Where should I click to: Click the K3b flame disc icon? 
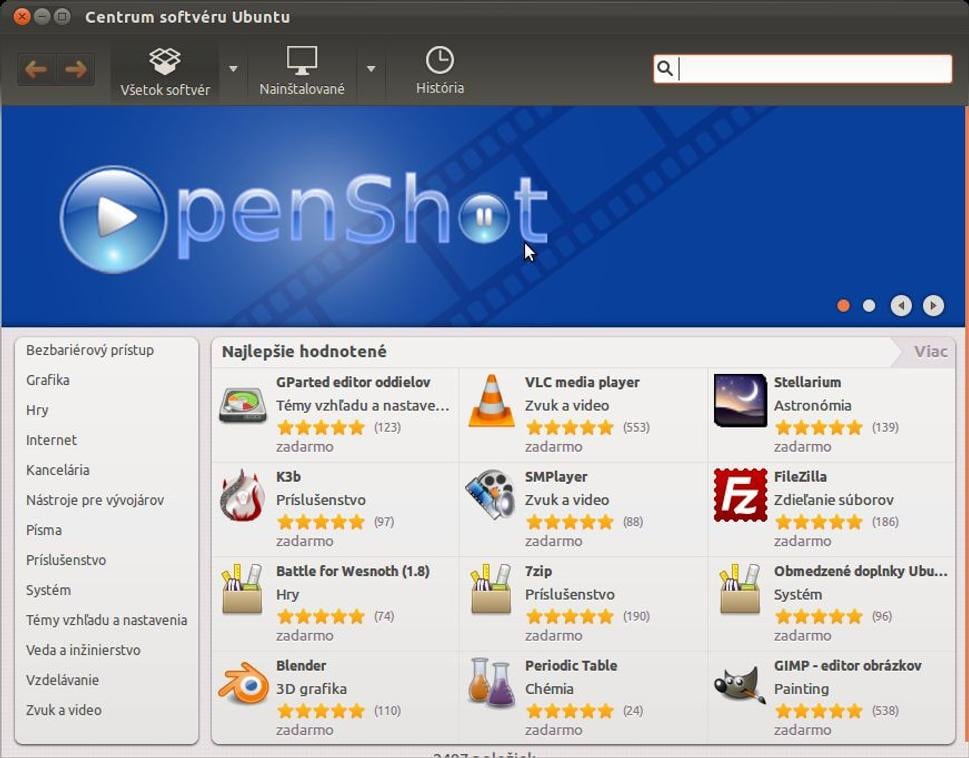point(242,495)
